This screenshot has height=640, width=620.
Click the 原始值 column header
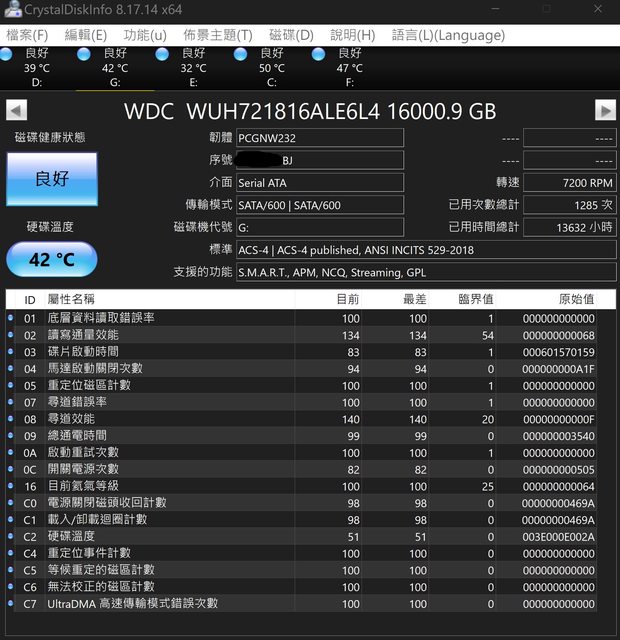[x=575, y=299]
